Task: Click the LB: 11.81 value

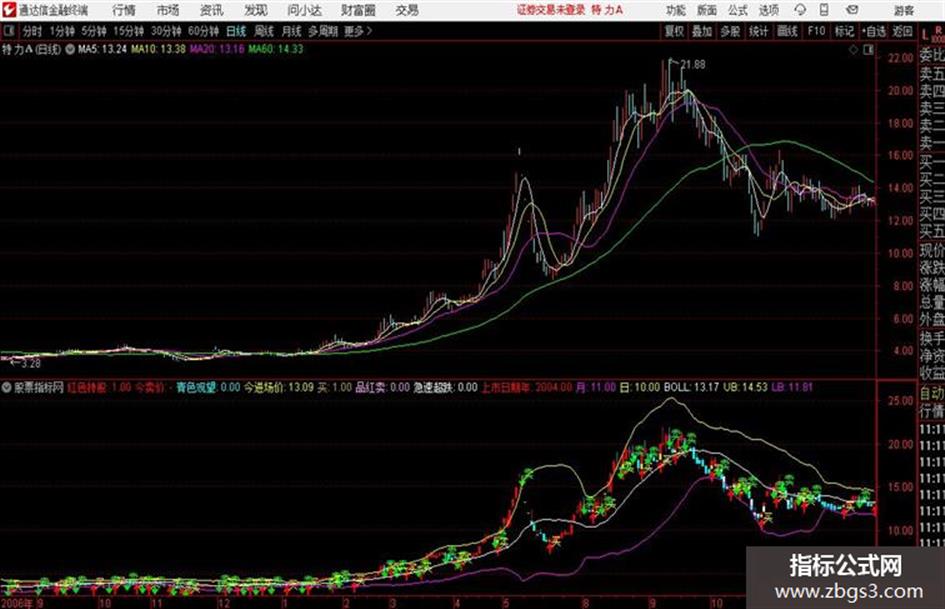Action: [792, 387]
